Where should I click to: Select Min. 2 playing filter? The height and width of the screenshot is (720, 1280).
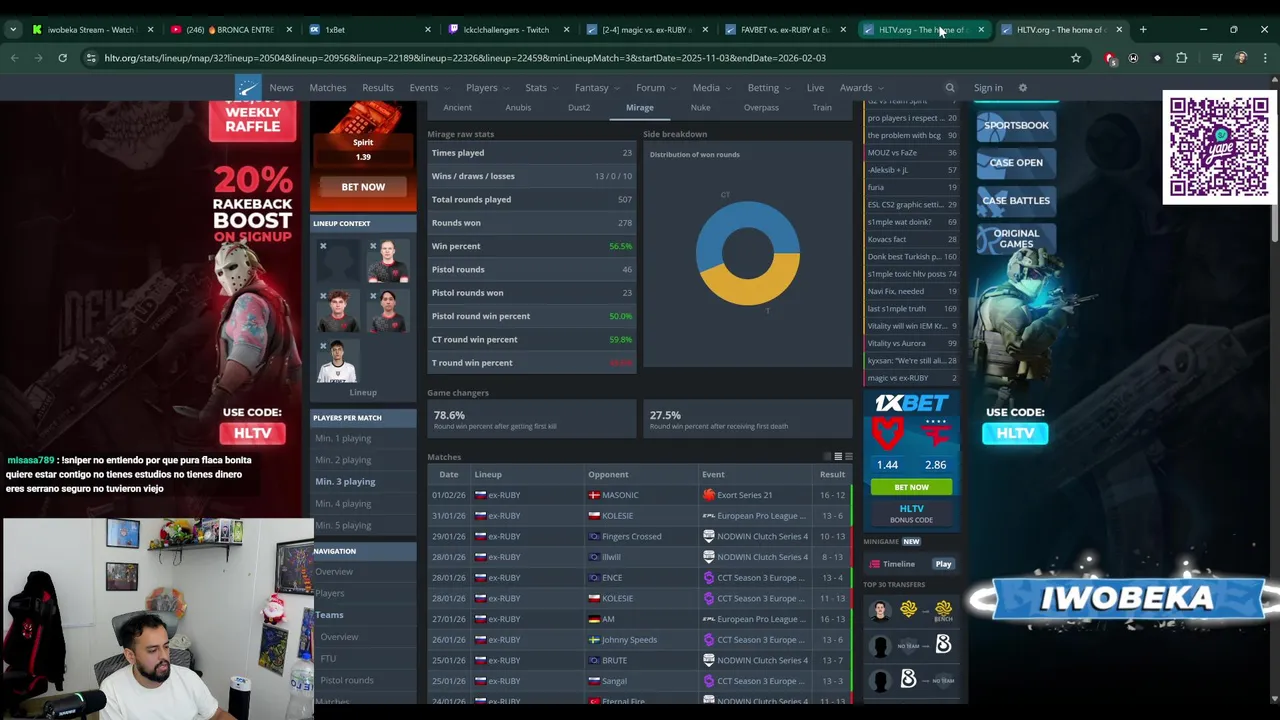tap(343, 460)
